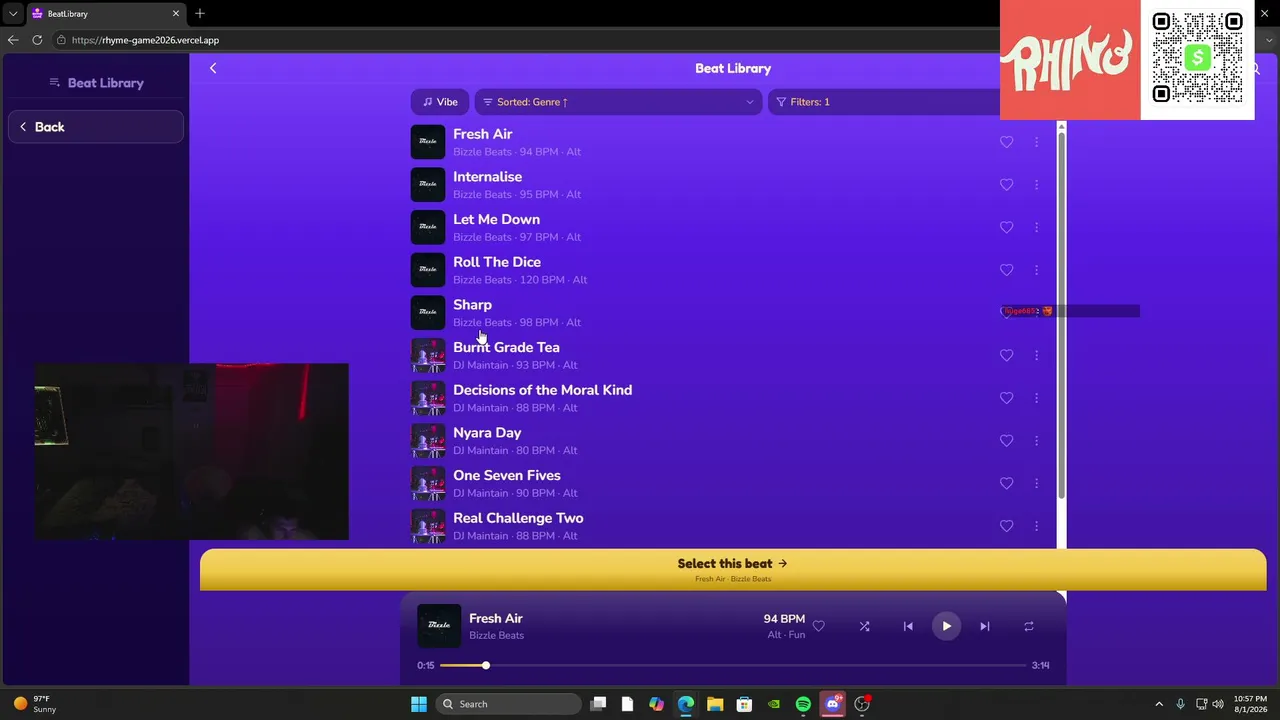Open Spotify from the taskbar

(x=803, y=704)
